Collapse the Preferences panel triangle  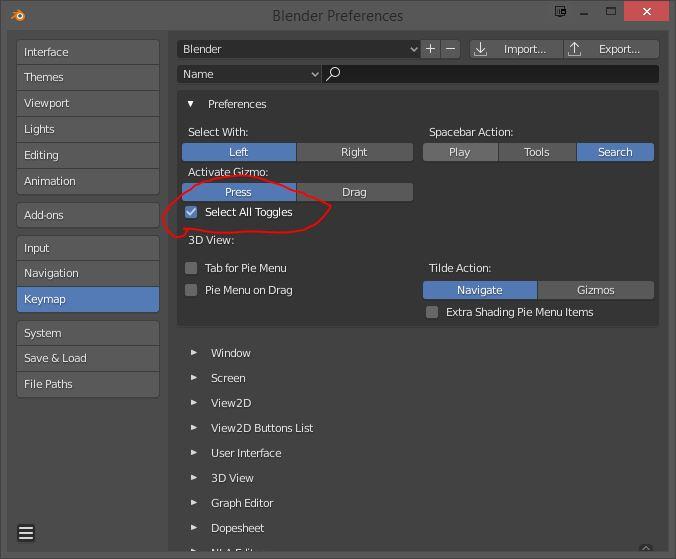click(191, 104)
